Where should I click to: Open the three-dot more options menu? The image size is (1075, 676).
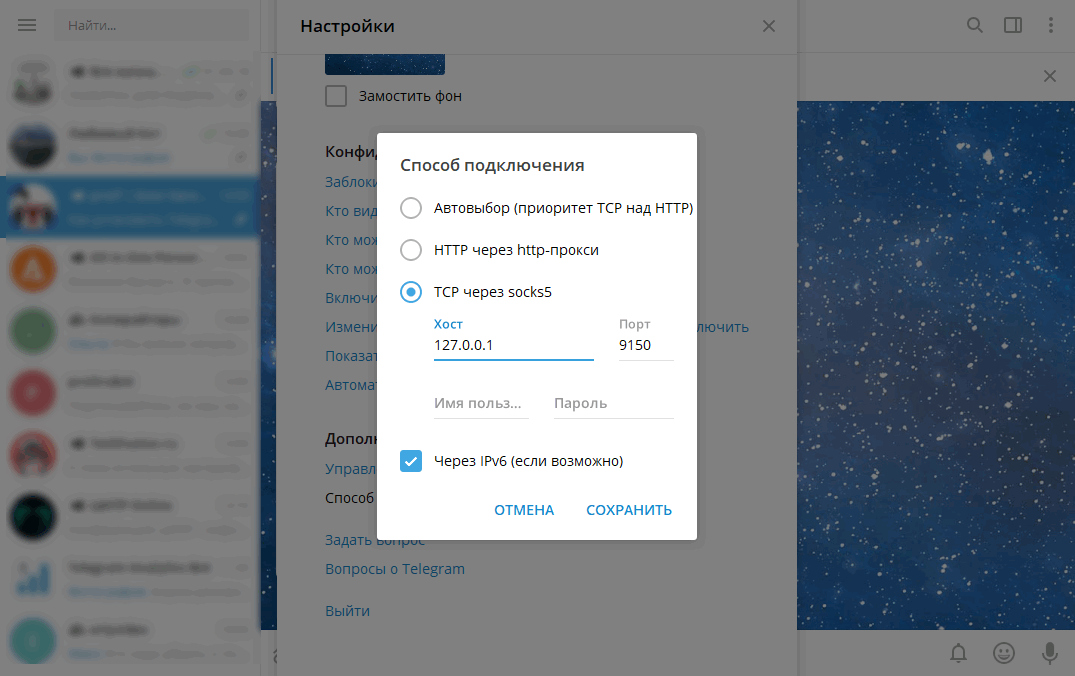pos(1051,25)
